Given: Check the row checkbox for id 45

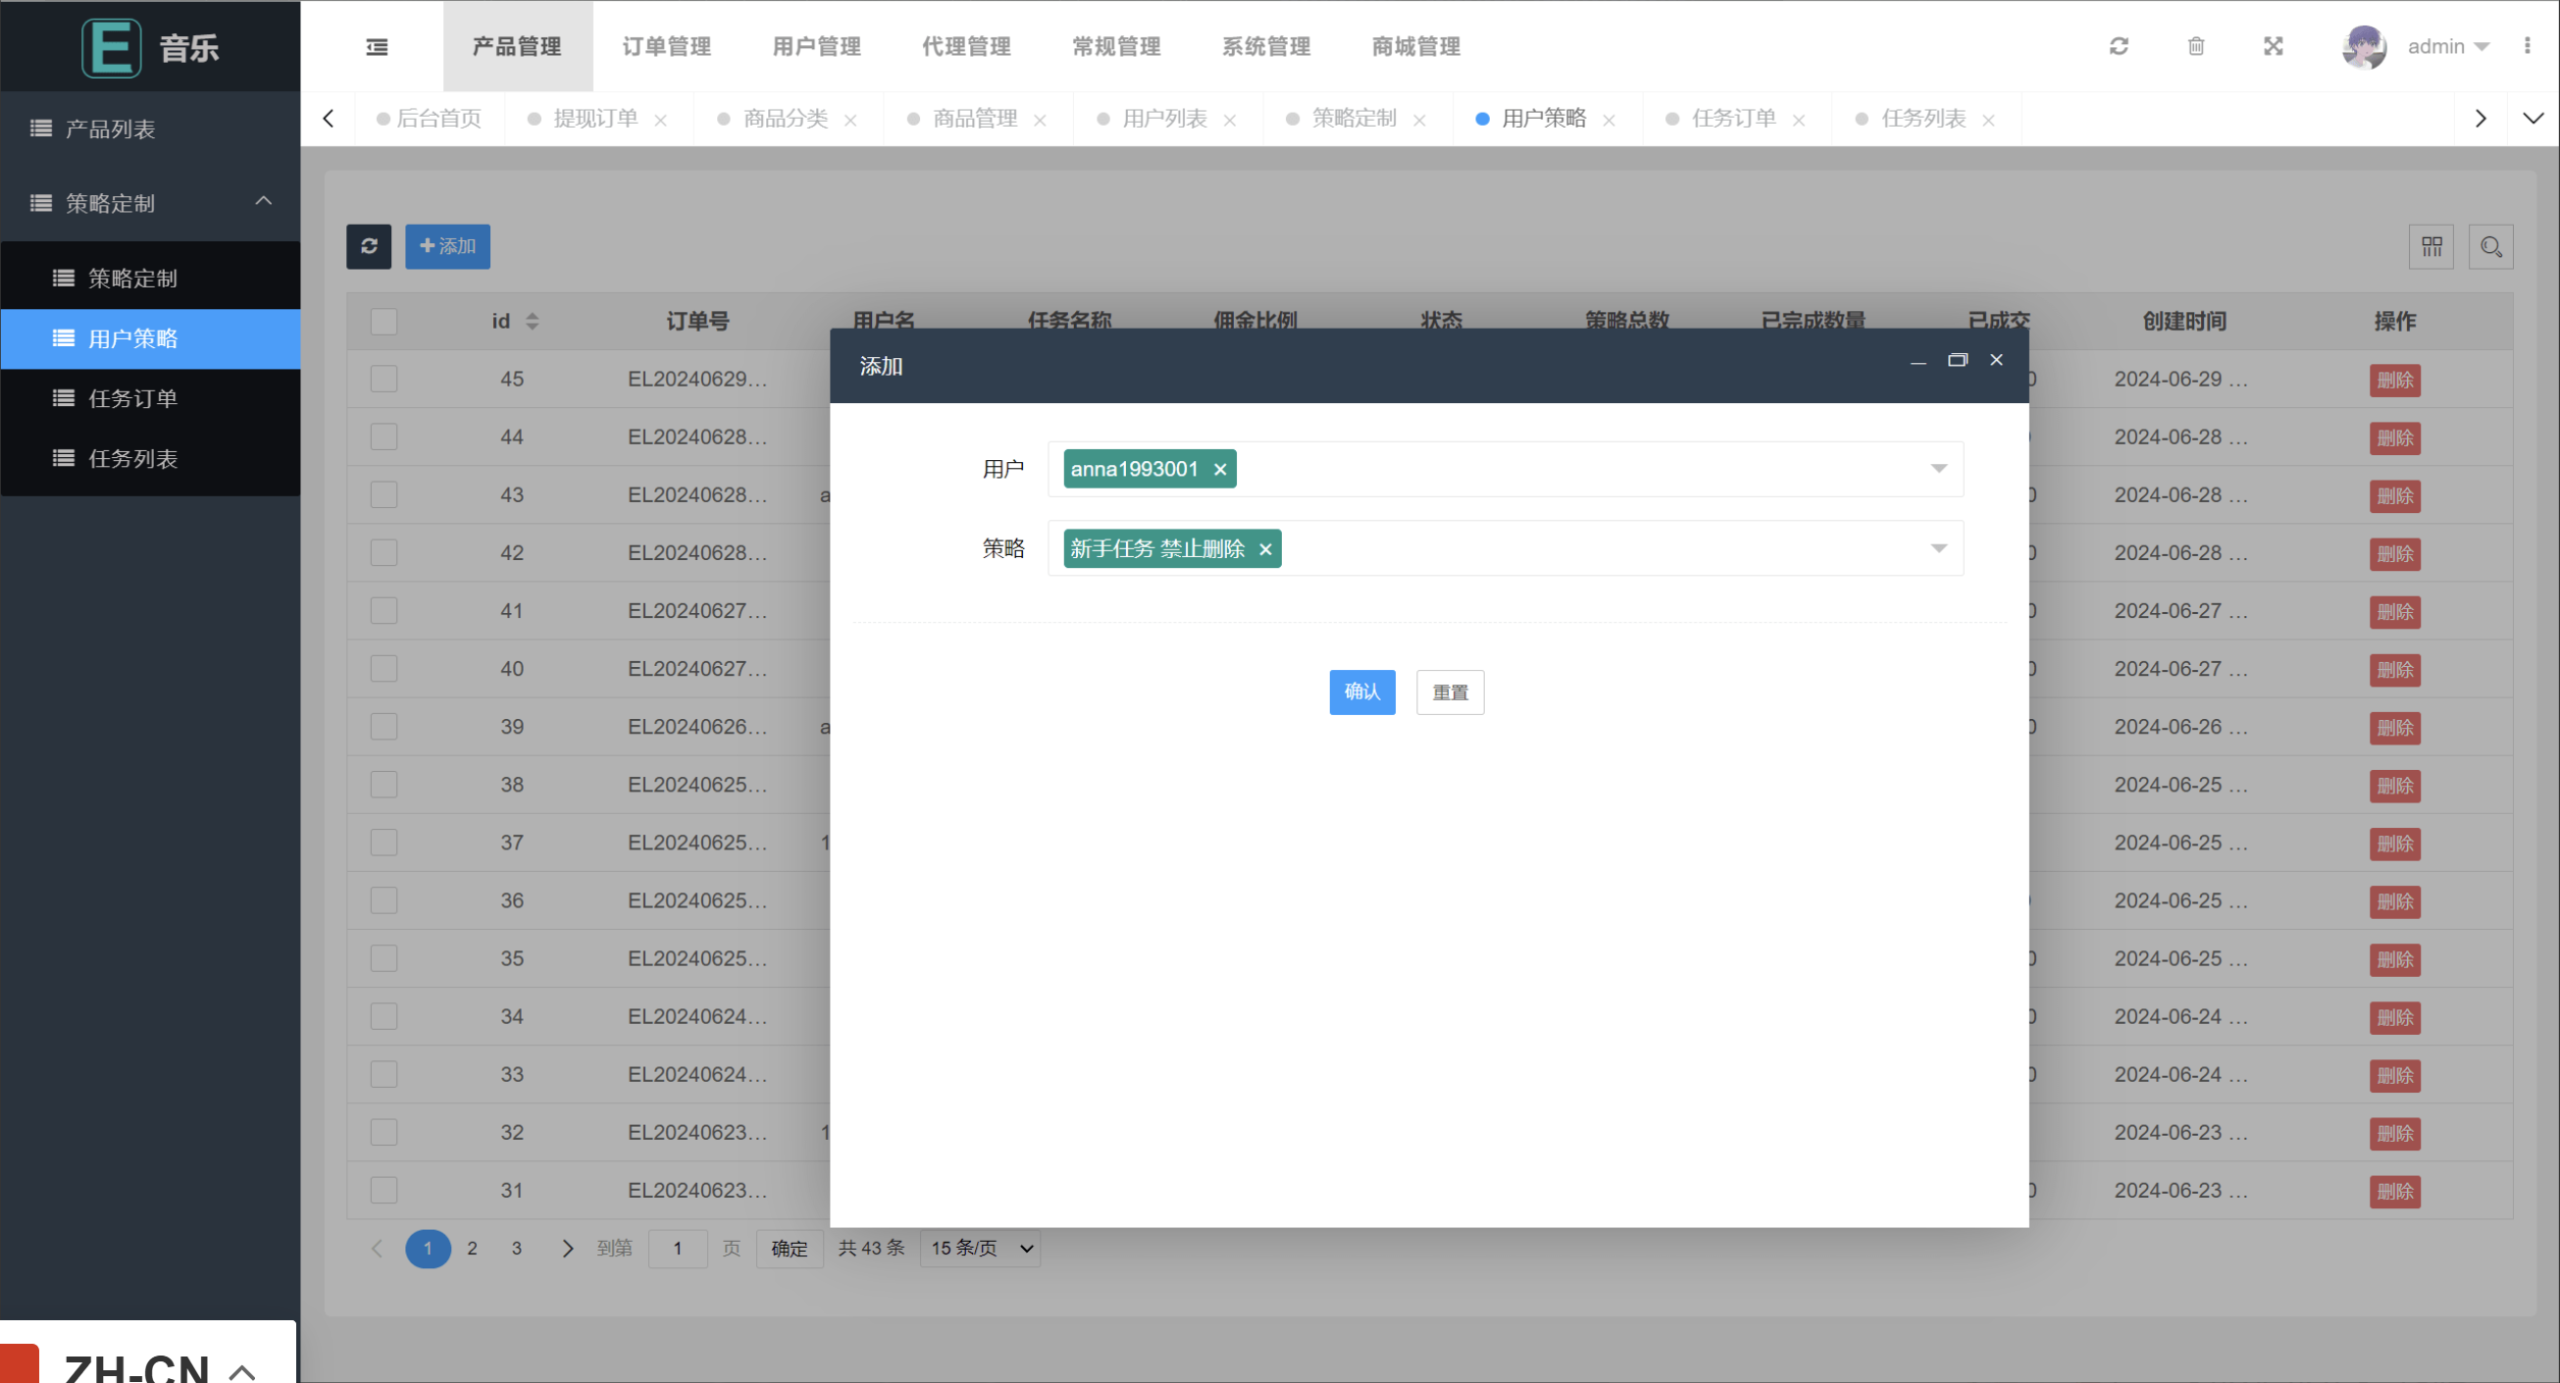Looking at the screenshot, I should pos(384,379).
